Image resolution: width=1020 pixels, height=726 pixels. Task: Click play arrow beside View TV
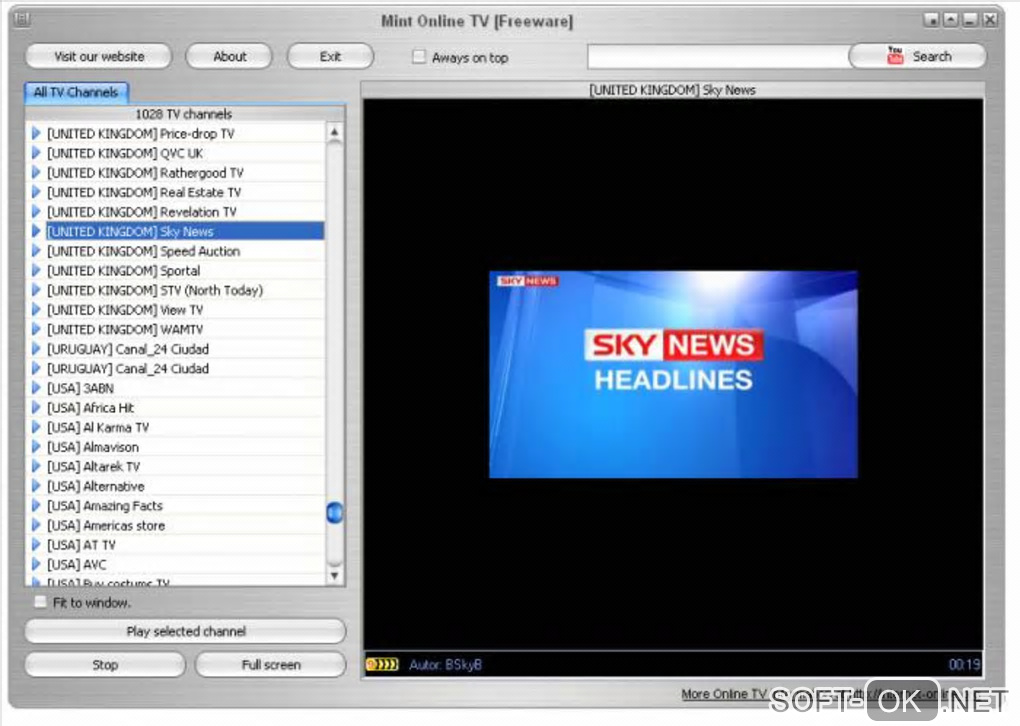click(36, 310)
